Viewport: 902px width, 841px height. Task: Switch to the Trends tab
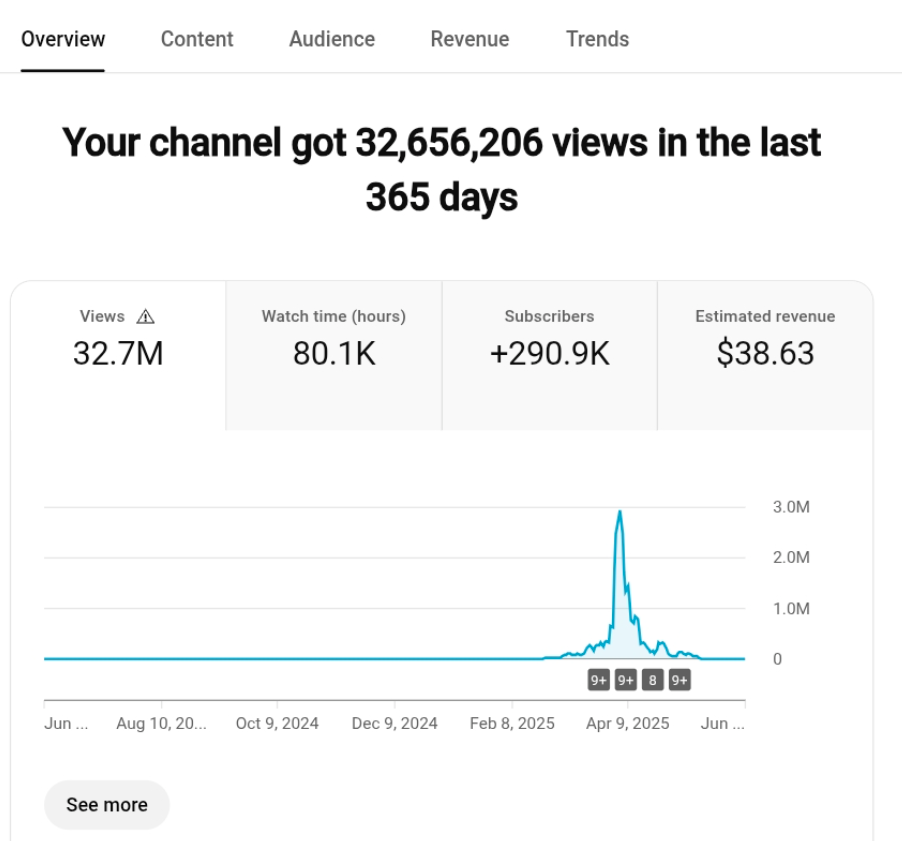[x=597, y=39]
